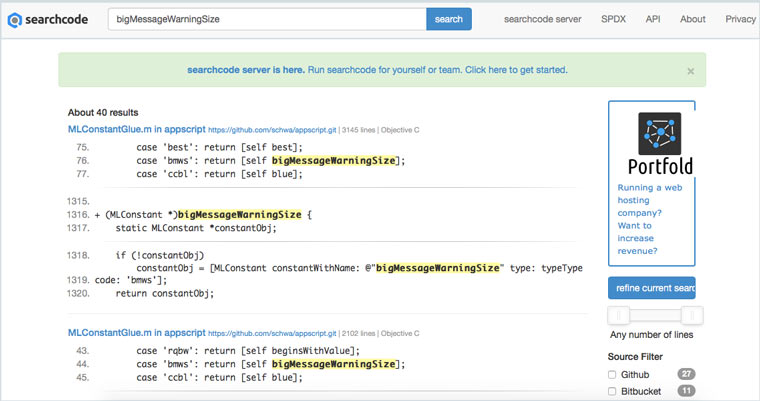
Task: Go to the API navigation link
Action: [x=653, y=19]
